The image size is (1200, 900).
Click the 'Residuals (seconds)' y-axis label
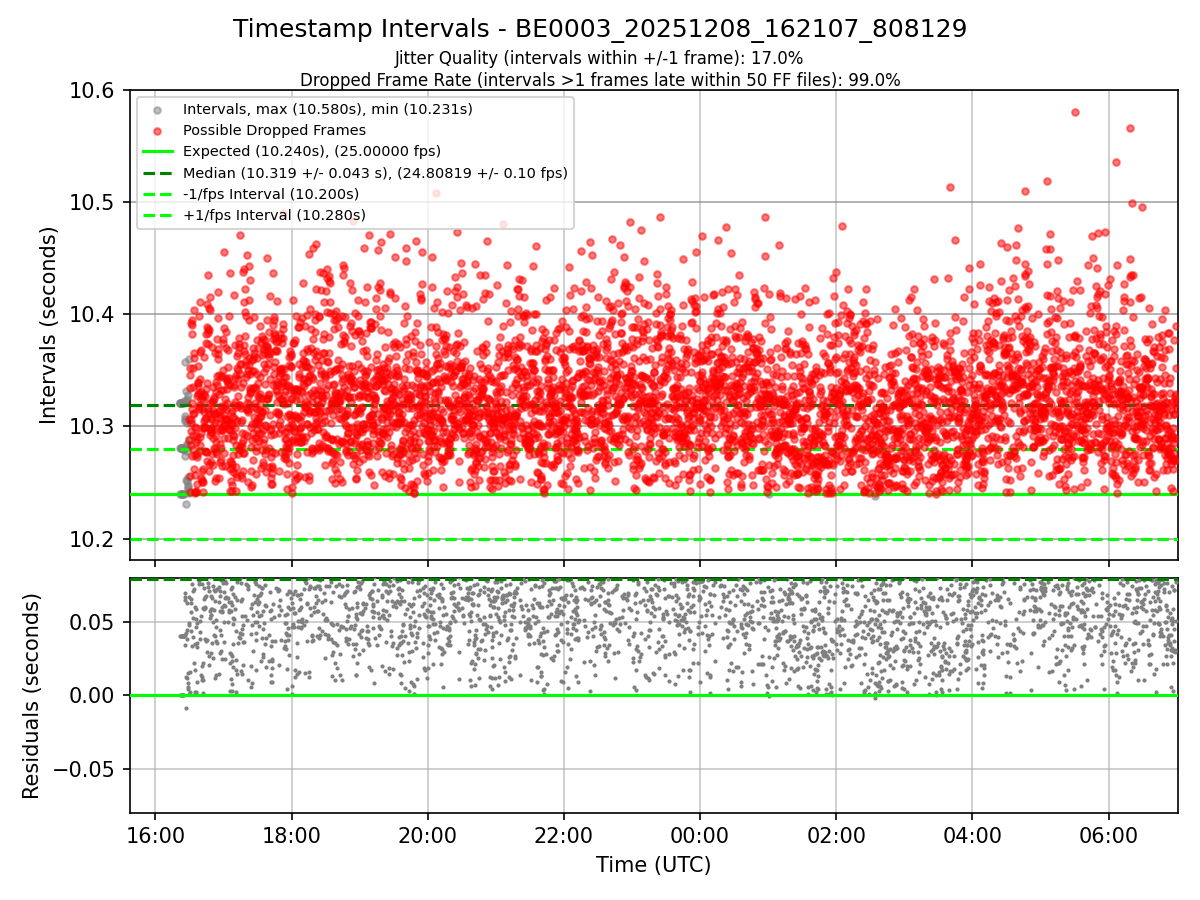pyautogui.click(x=32, y=696)
